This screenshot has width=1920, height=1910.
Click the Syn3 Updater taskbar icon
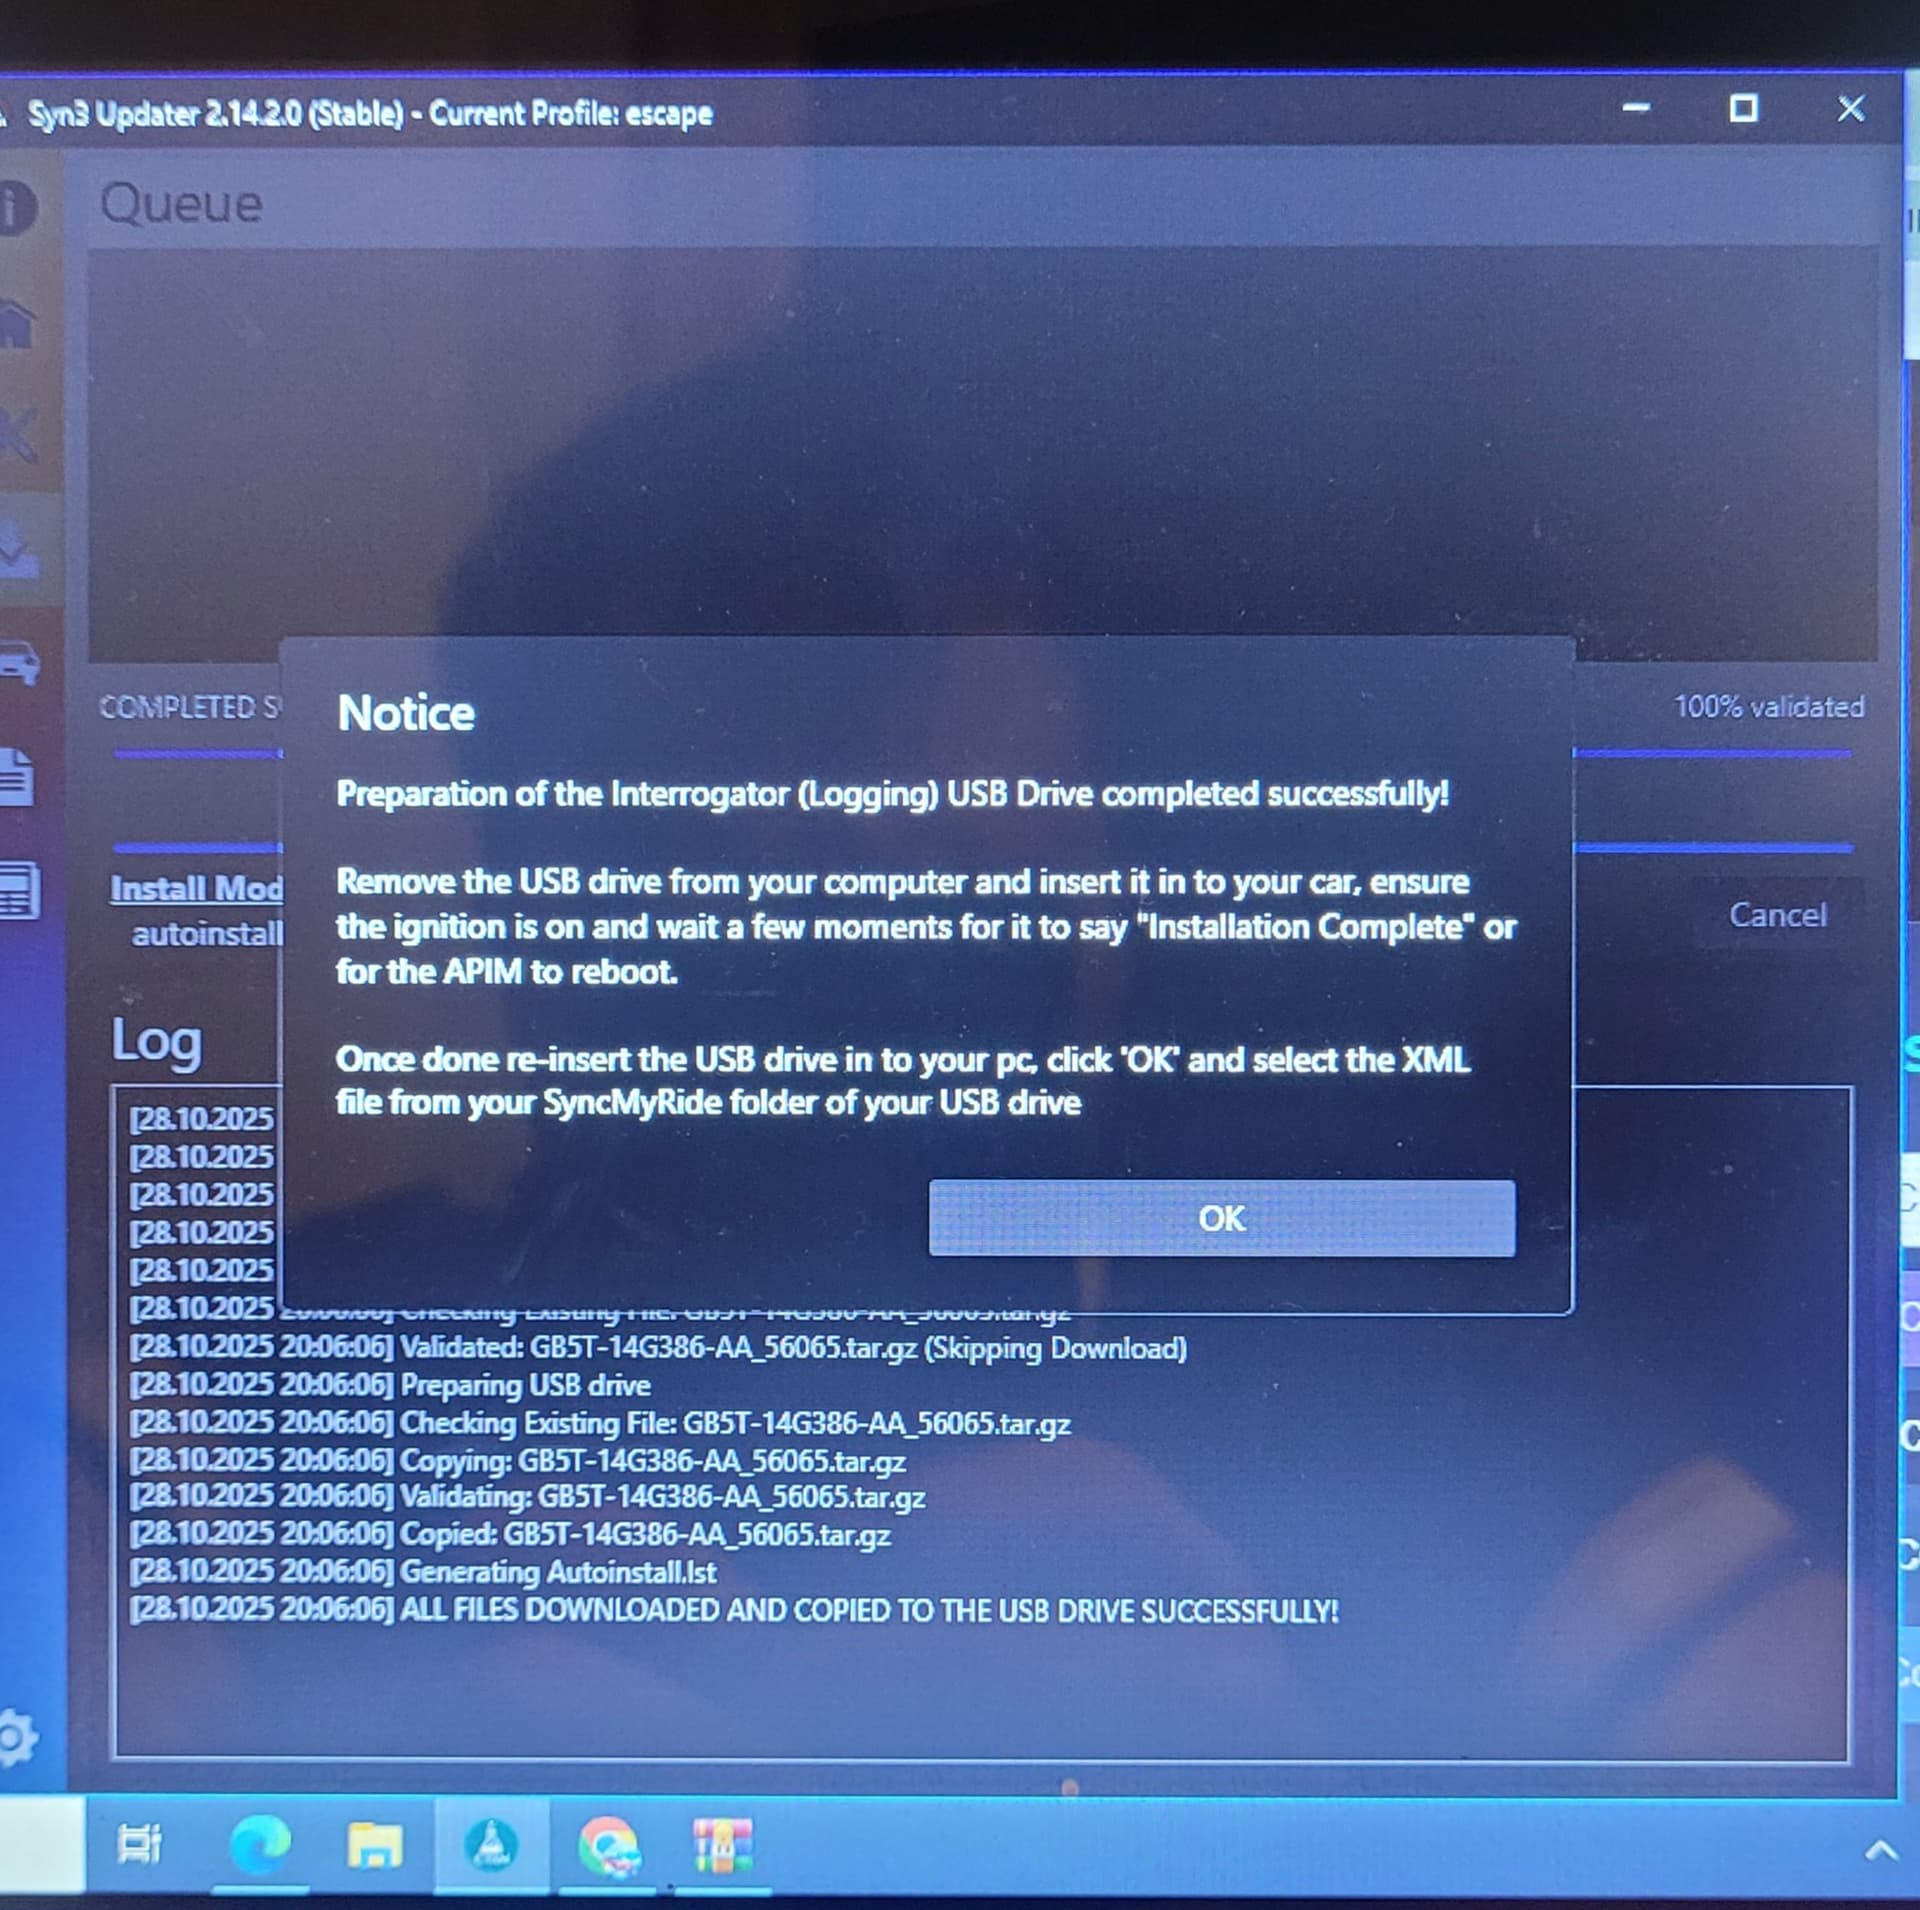(x=491, y=1846)
